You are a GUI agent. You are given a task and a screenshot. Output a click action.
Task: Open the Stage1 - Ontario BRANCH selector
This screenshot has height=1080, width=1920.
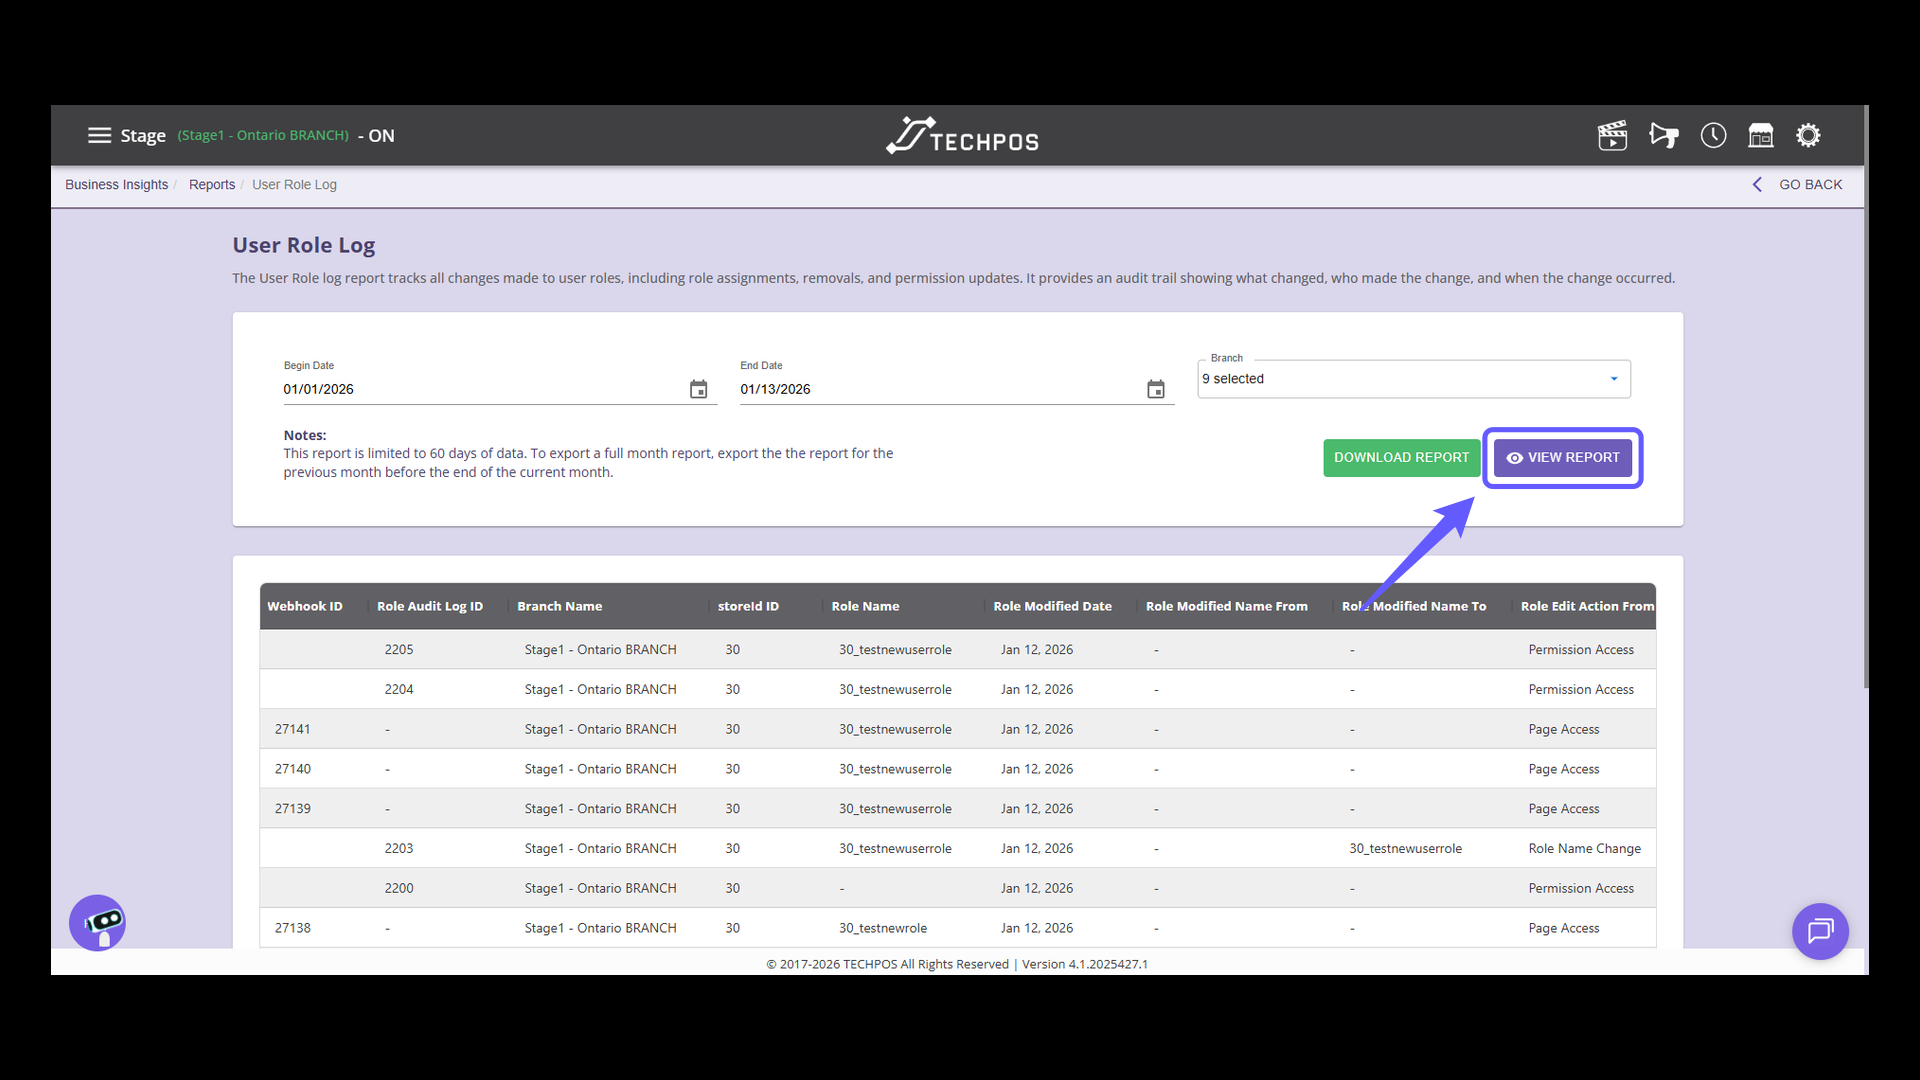pos(262,135)
